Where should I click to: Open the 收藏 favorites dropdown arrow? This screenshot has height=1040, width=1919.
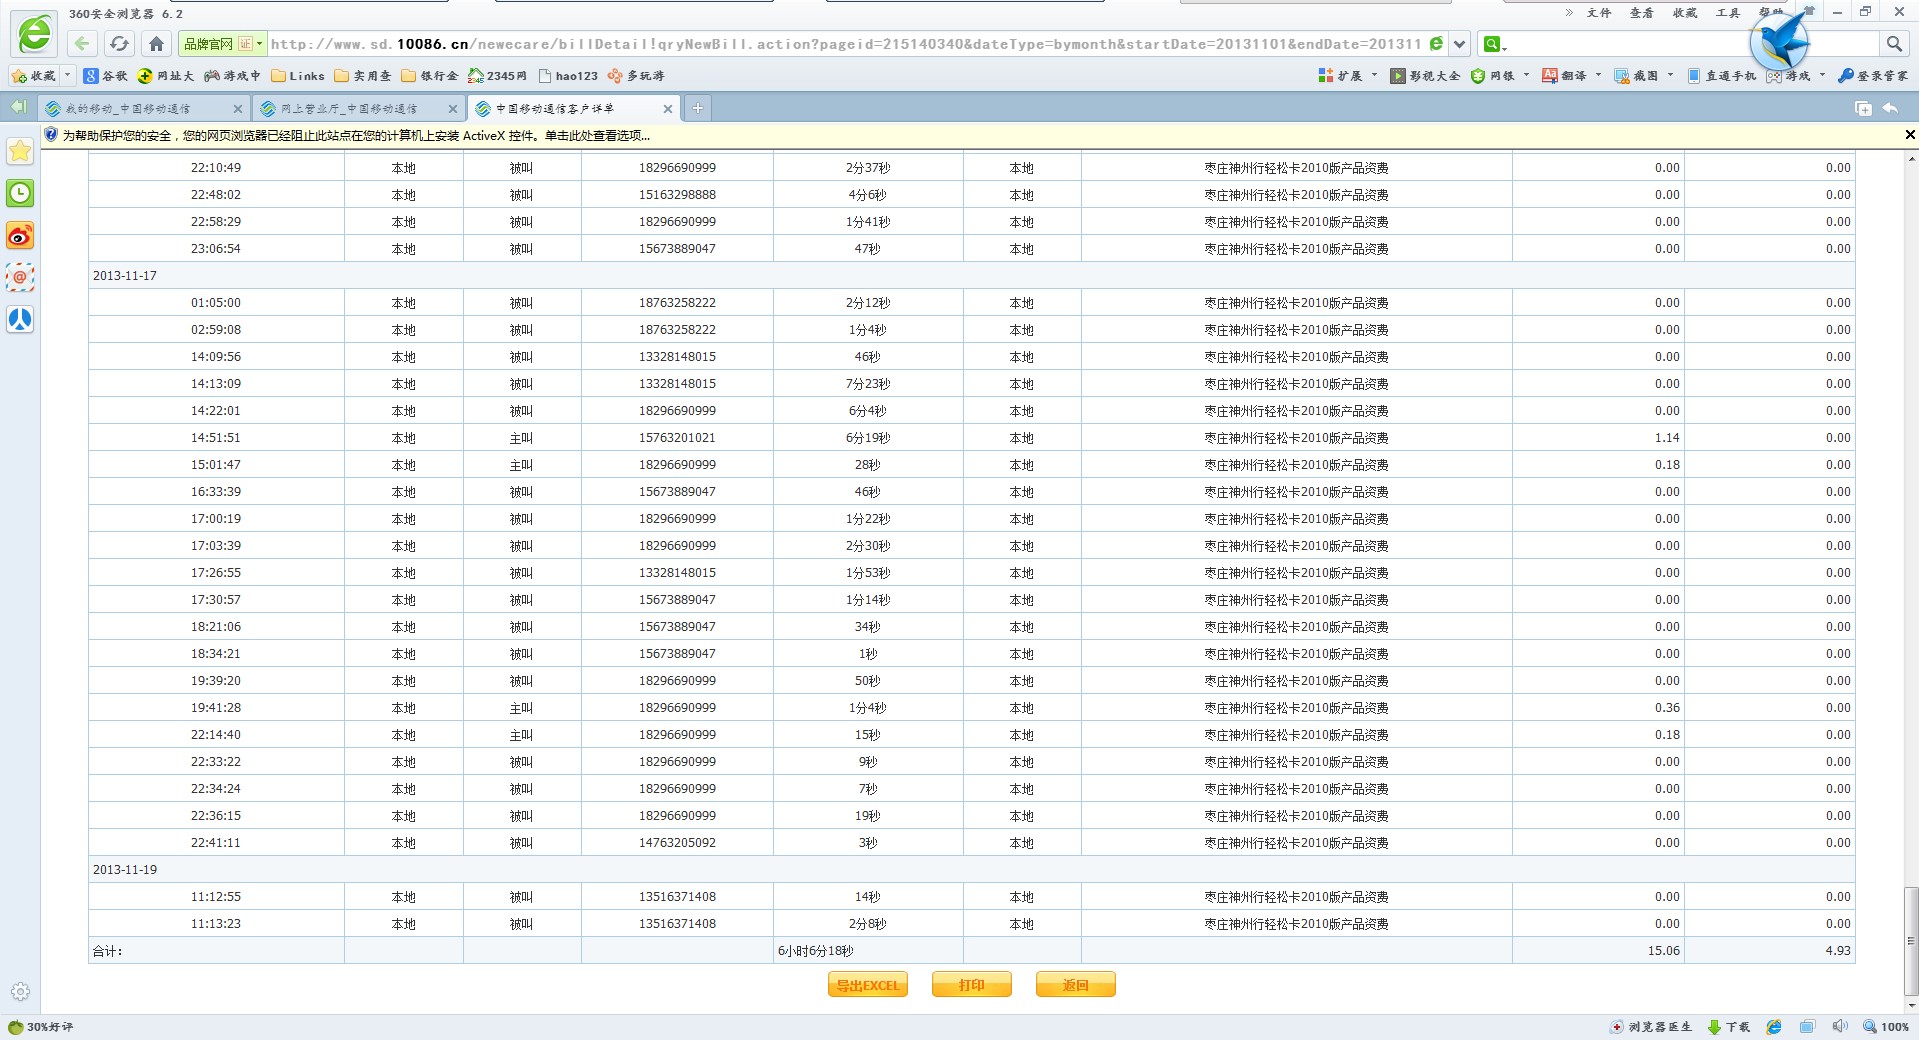[x=68, y=75]
